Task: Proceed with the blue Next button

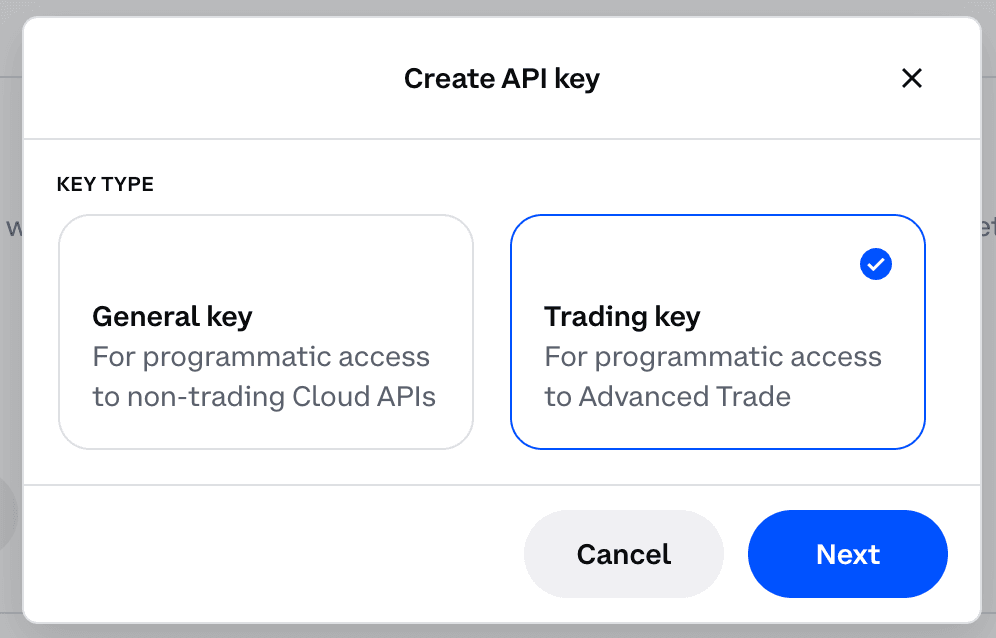Action: (847, 554)
